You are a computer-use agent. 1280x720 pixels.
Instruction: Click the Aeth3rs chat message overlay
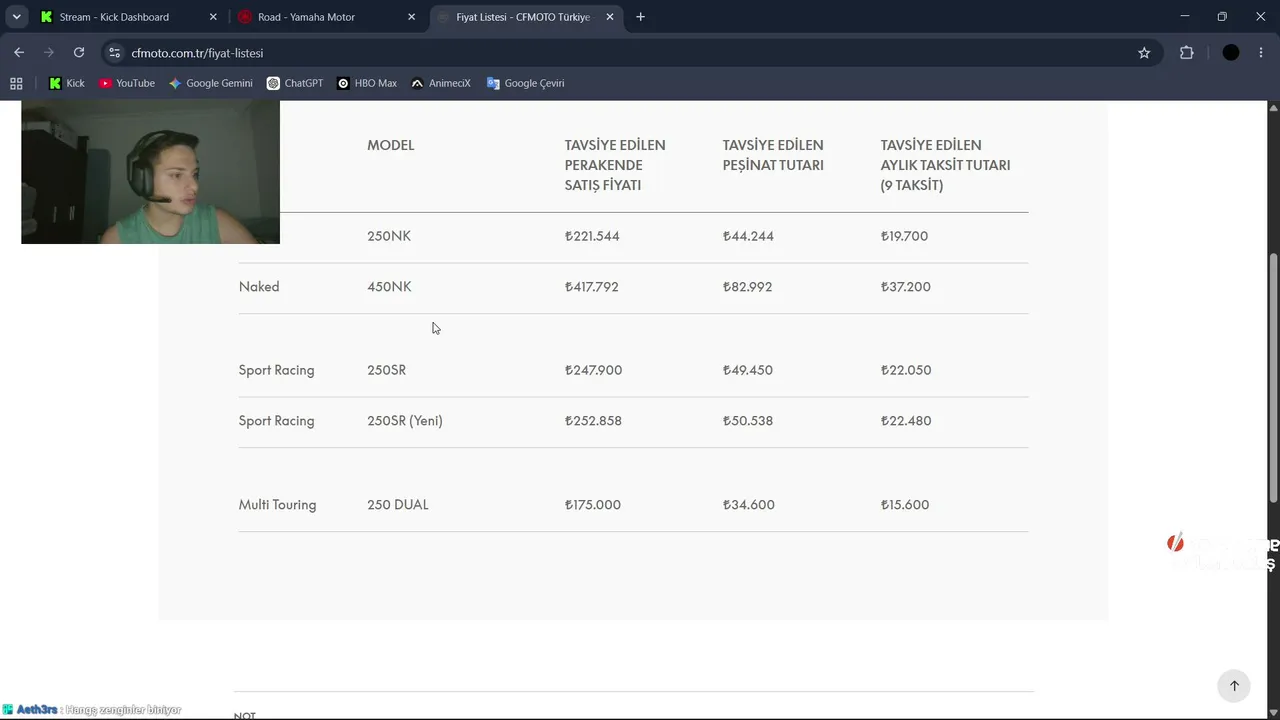92,710
